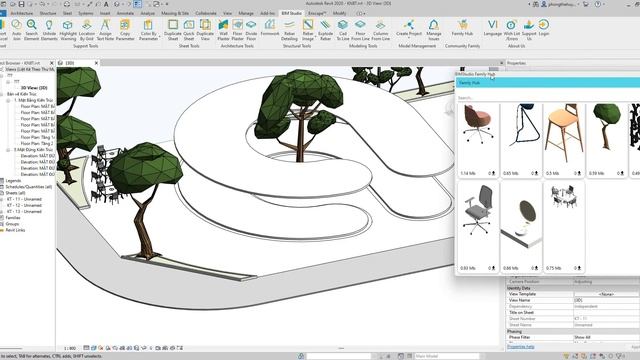The image size is (640, 360).
Task: Switch to the Structure ribbon tab
Action: [48, 13]
